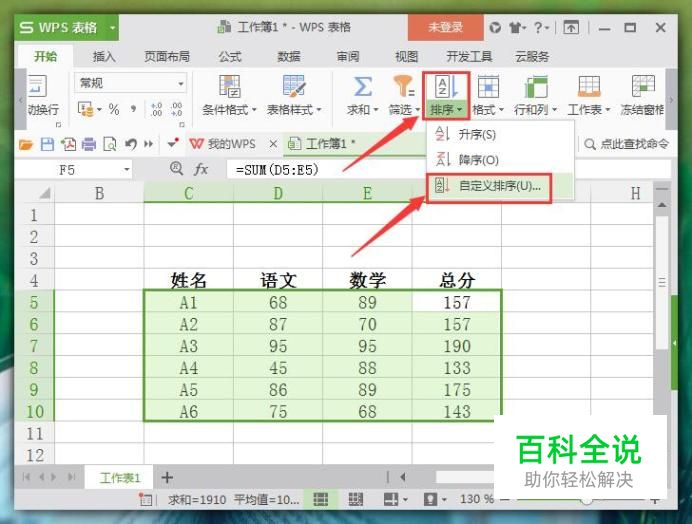This screenshot has width=692, height=524.
Task: Open the skin (shirt) icon in title bar
Action: point(515,28)
